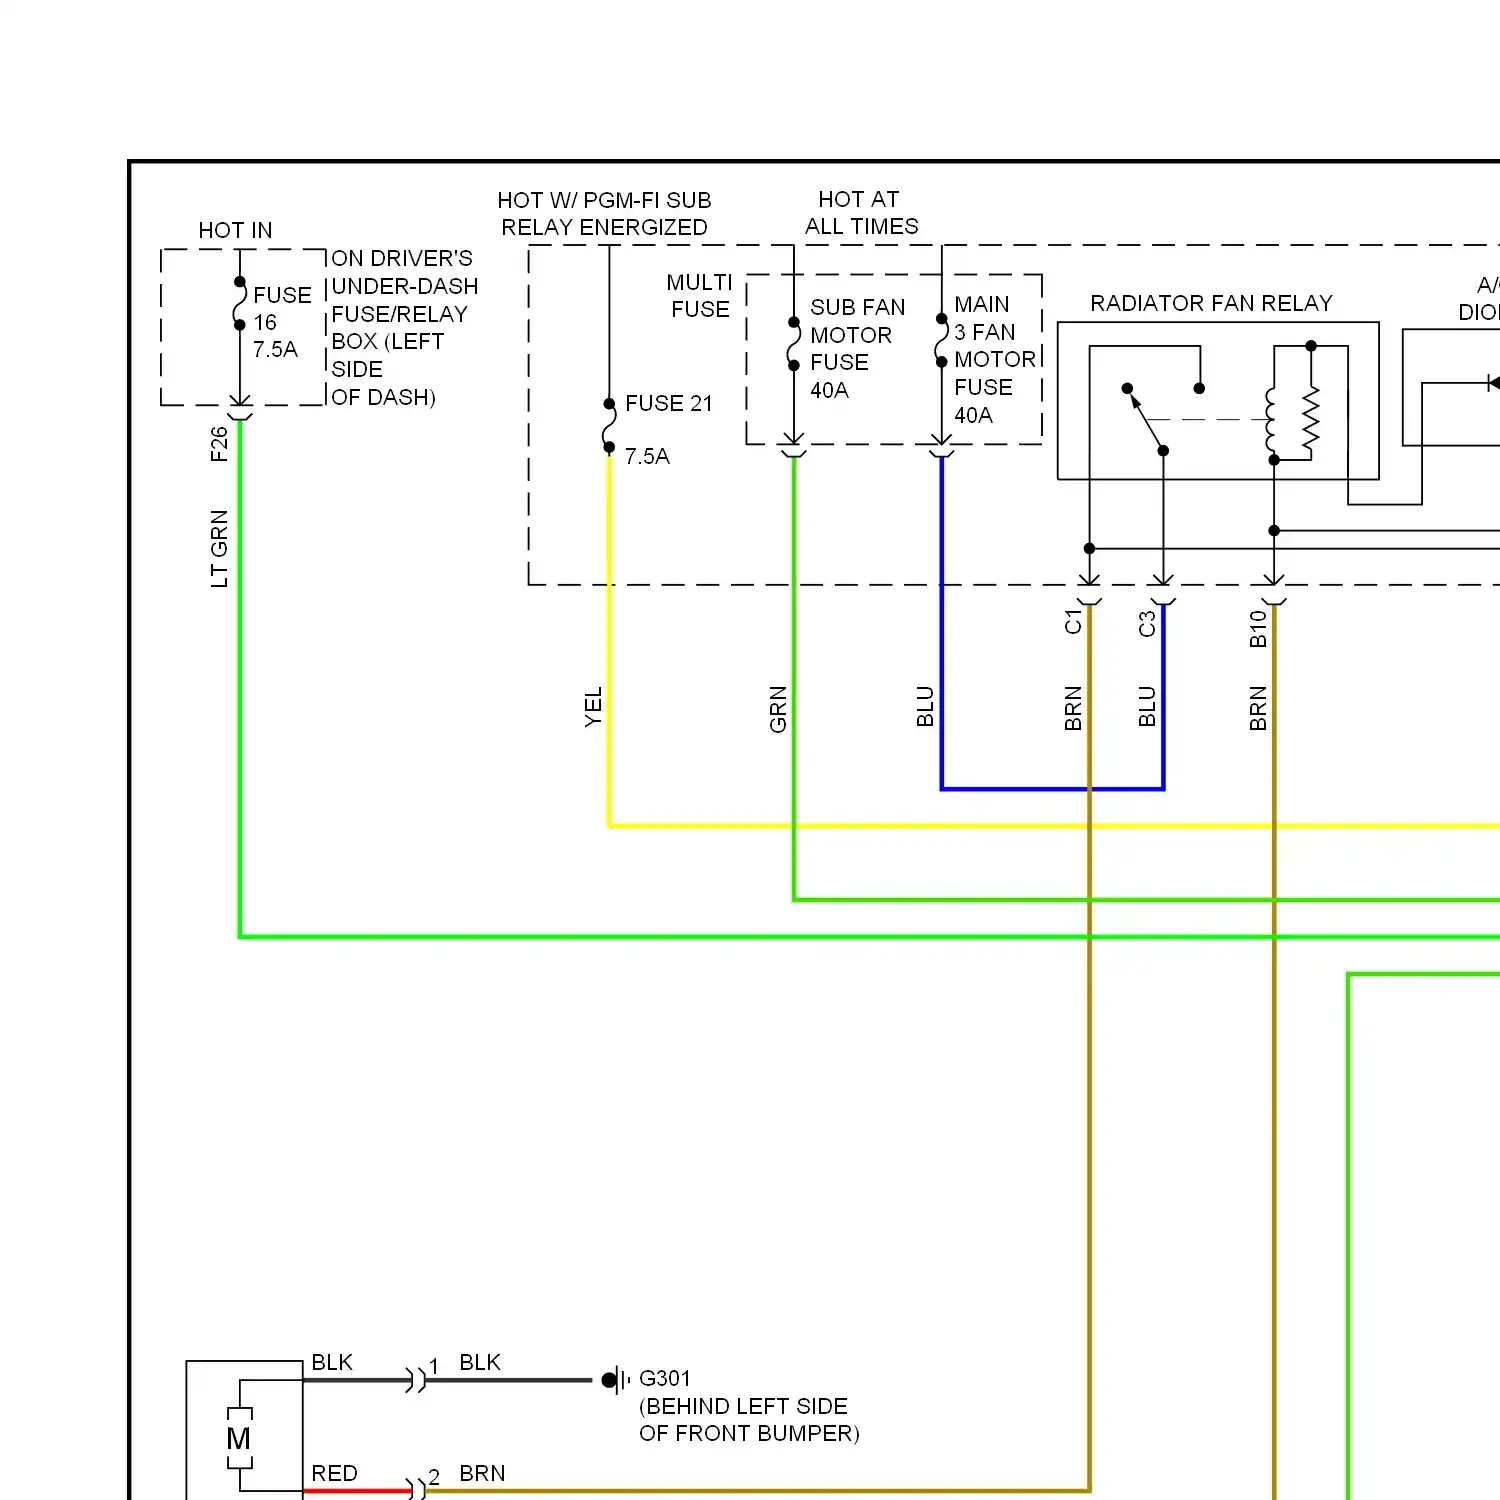Click the 'GRN' wire label

tap(778, 709)
